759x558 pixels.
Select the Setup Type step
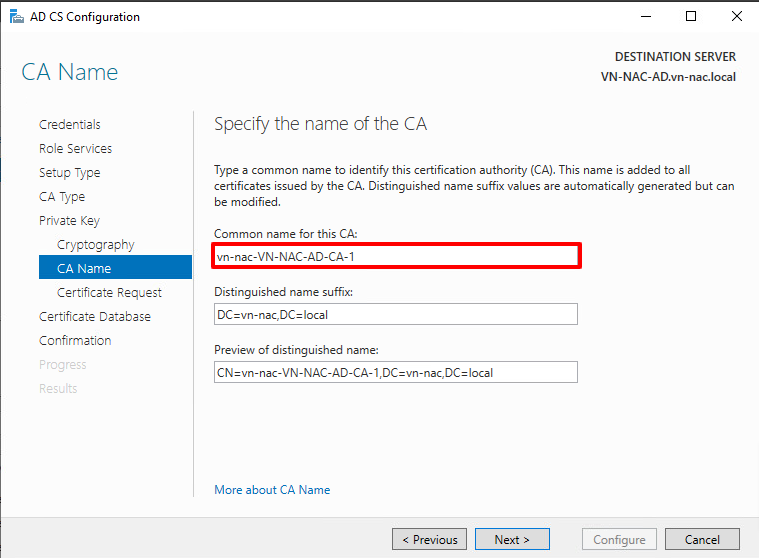(x=70, y=173)
